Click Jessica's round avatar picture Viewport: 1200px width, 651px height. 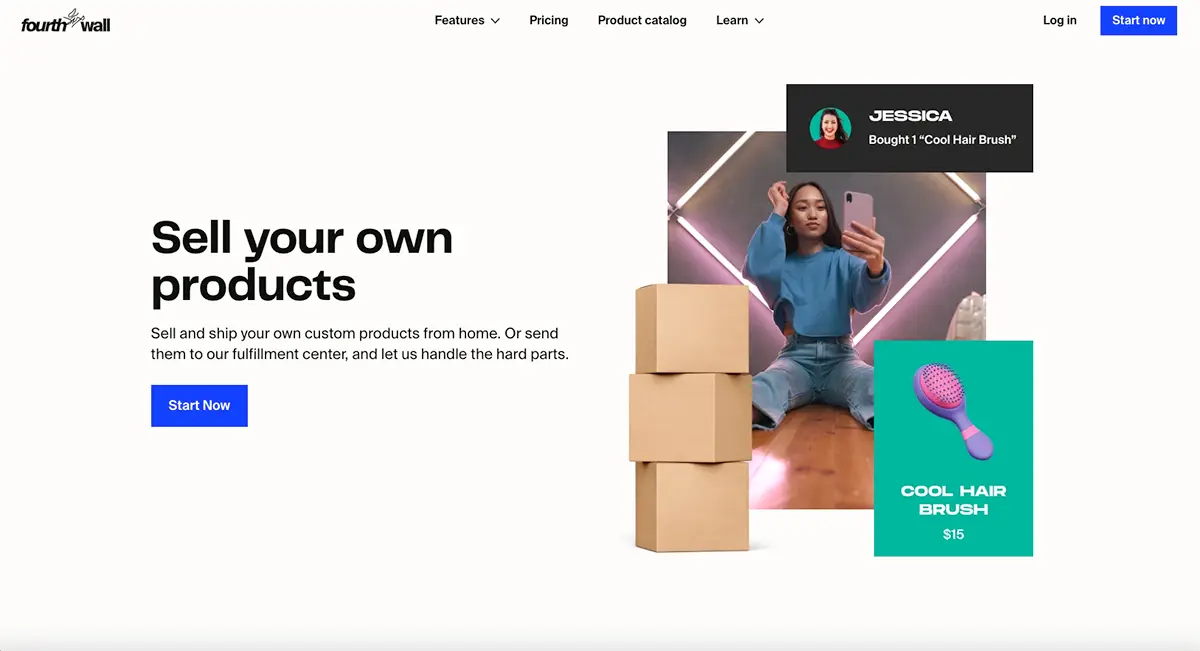coord(830,128)
